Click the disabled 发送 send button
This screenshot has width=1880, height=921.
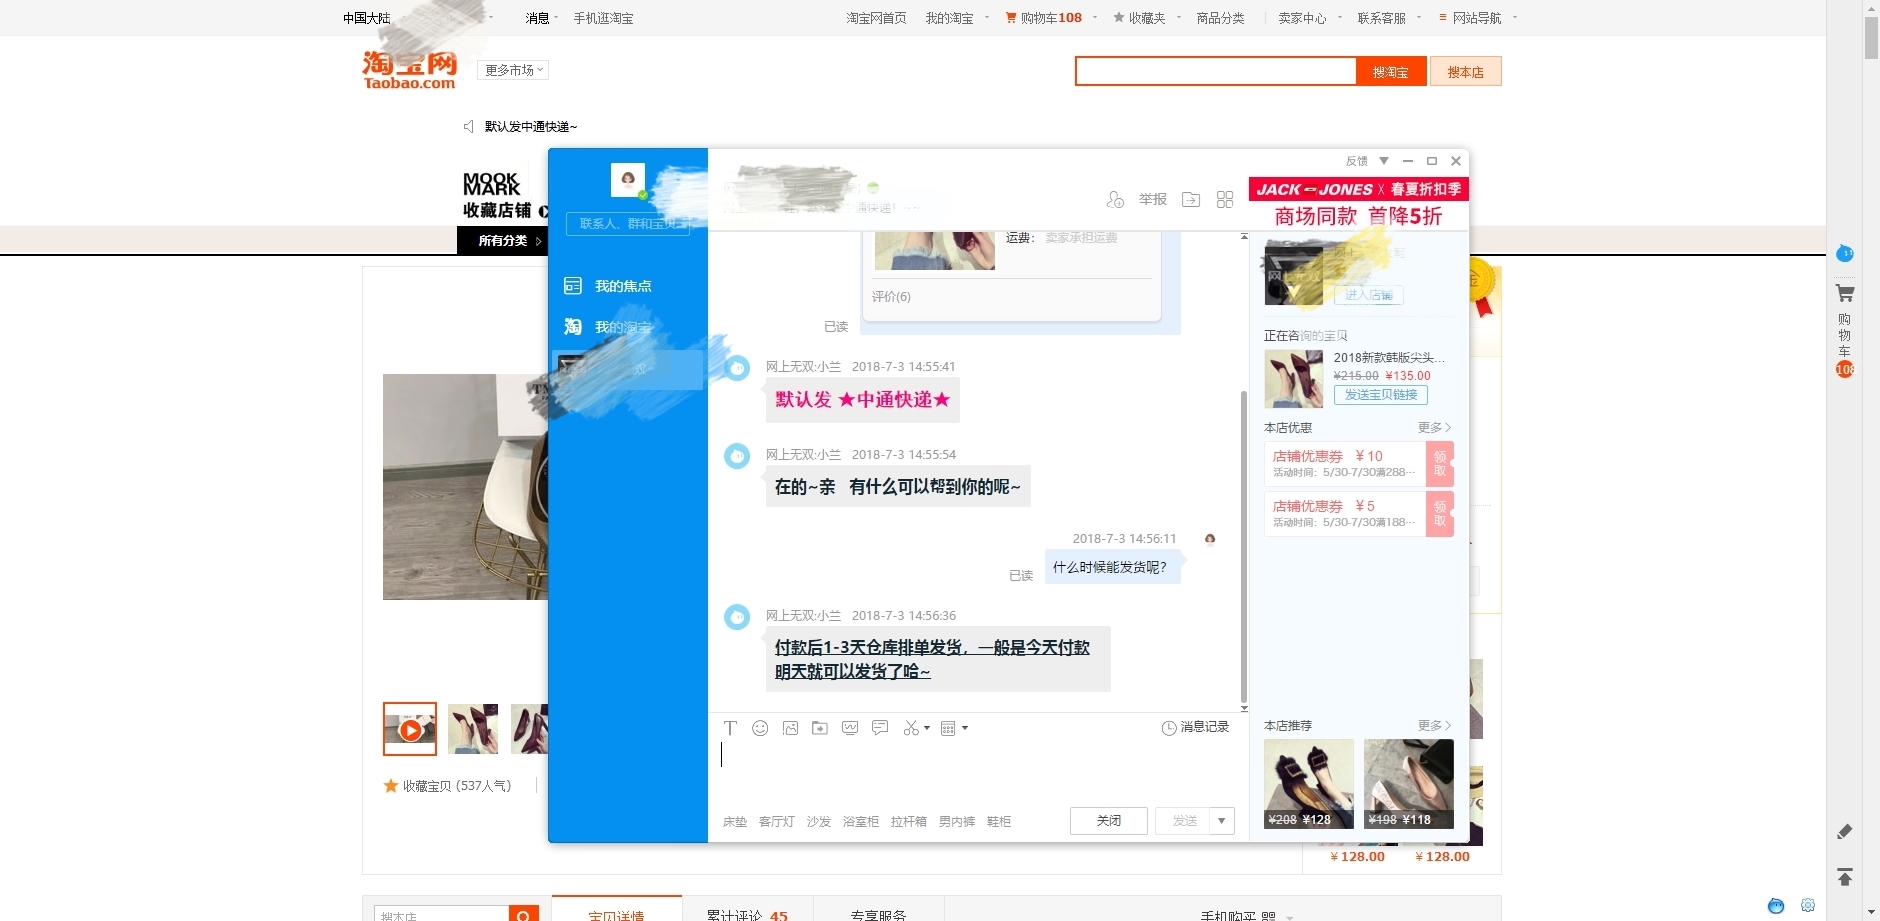(x=1183, y=821)
